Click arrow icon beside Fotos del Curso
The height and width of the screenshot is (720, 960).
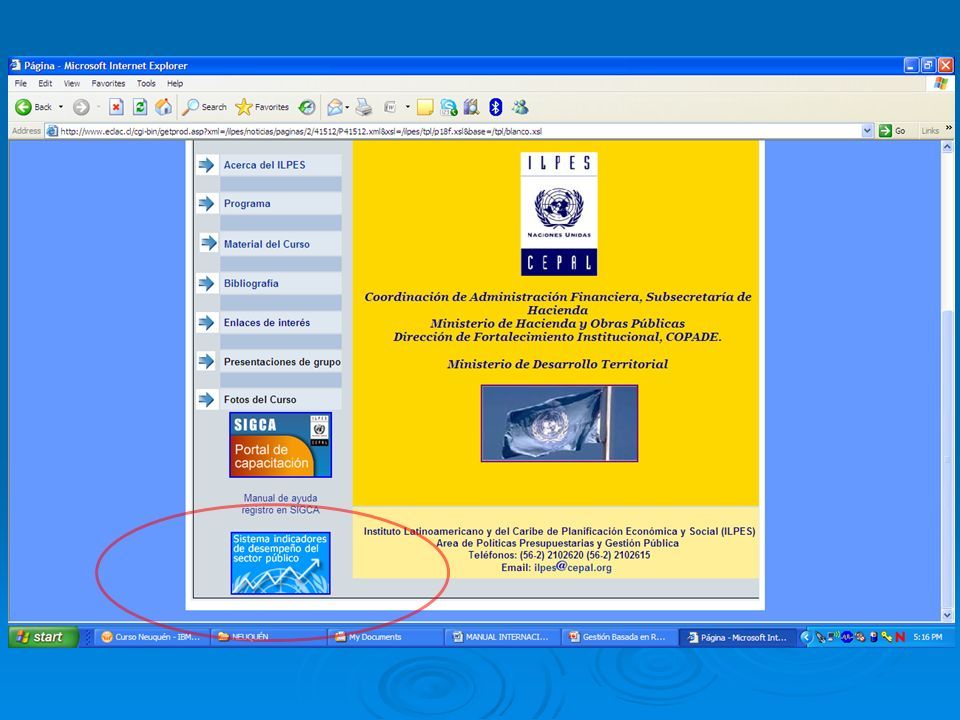tap(207, 399)
